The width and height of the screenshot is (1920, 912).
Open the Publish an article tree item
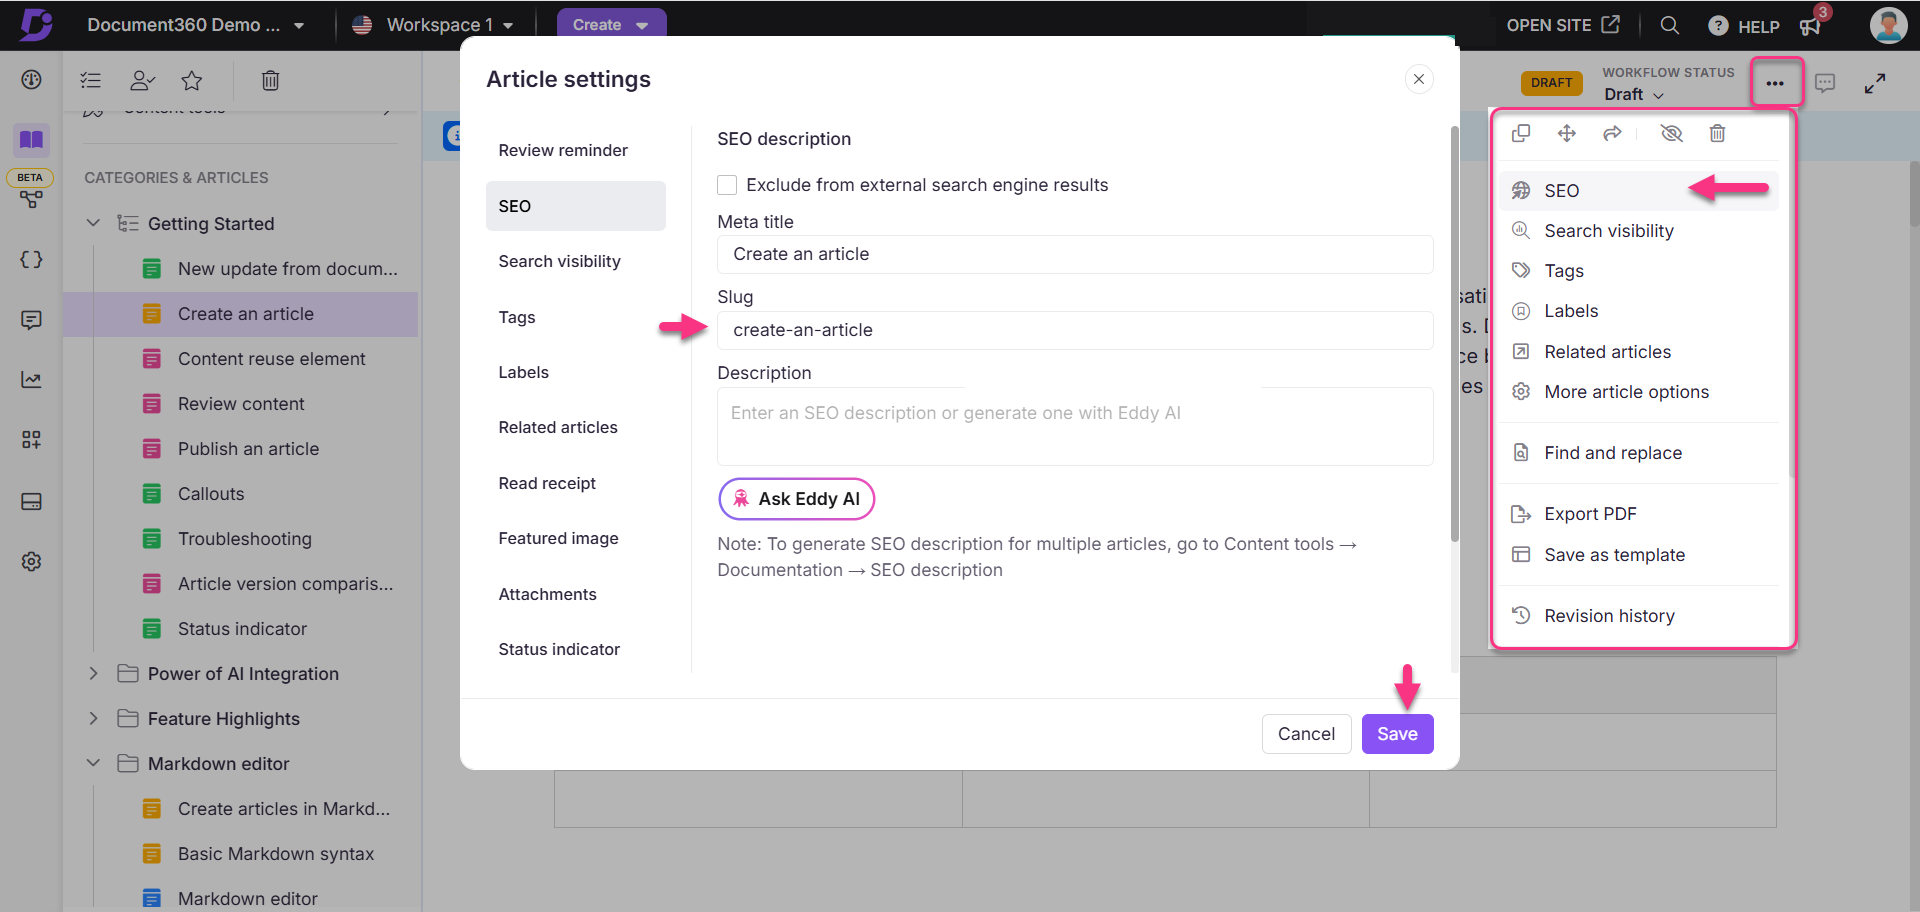tap(248, 449)
